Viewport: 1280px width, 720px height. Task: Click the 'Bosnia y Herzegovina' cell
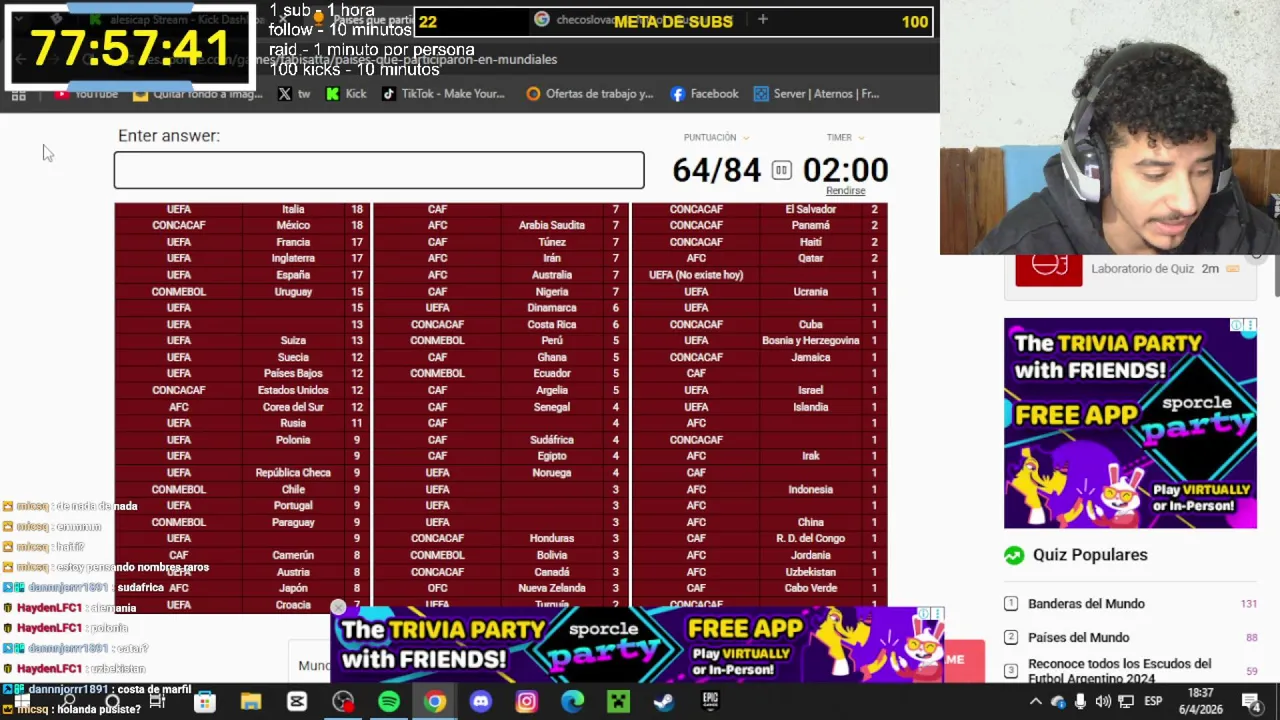811,341
